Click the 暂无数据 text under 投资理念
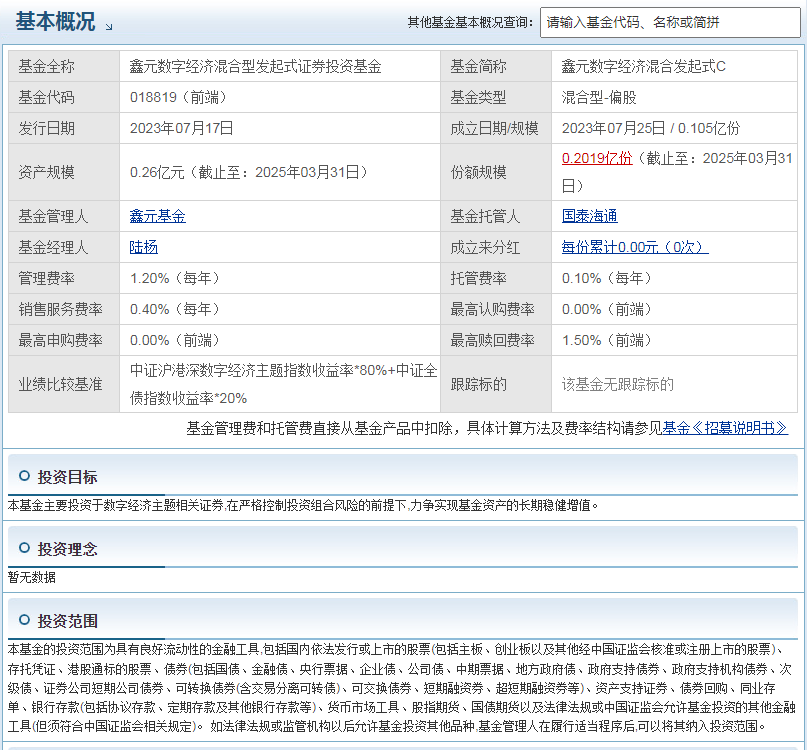The width and height of the screenshot is (807, 750). tap(32, 578)
